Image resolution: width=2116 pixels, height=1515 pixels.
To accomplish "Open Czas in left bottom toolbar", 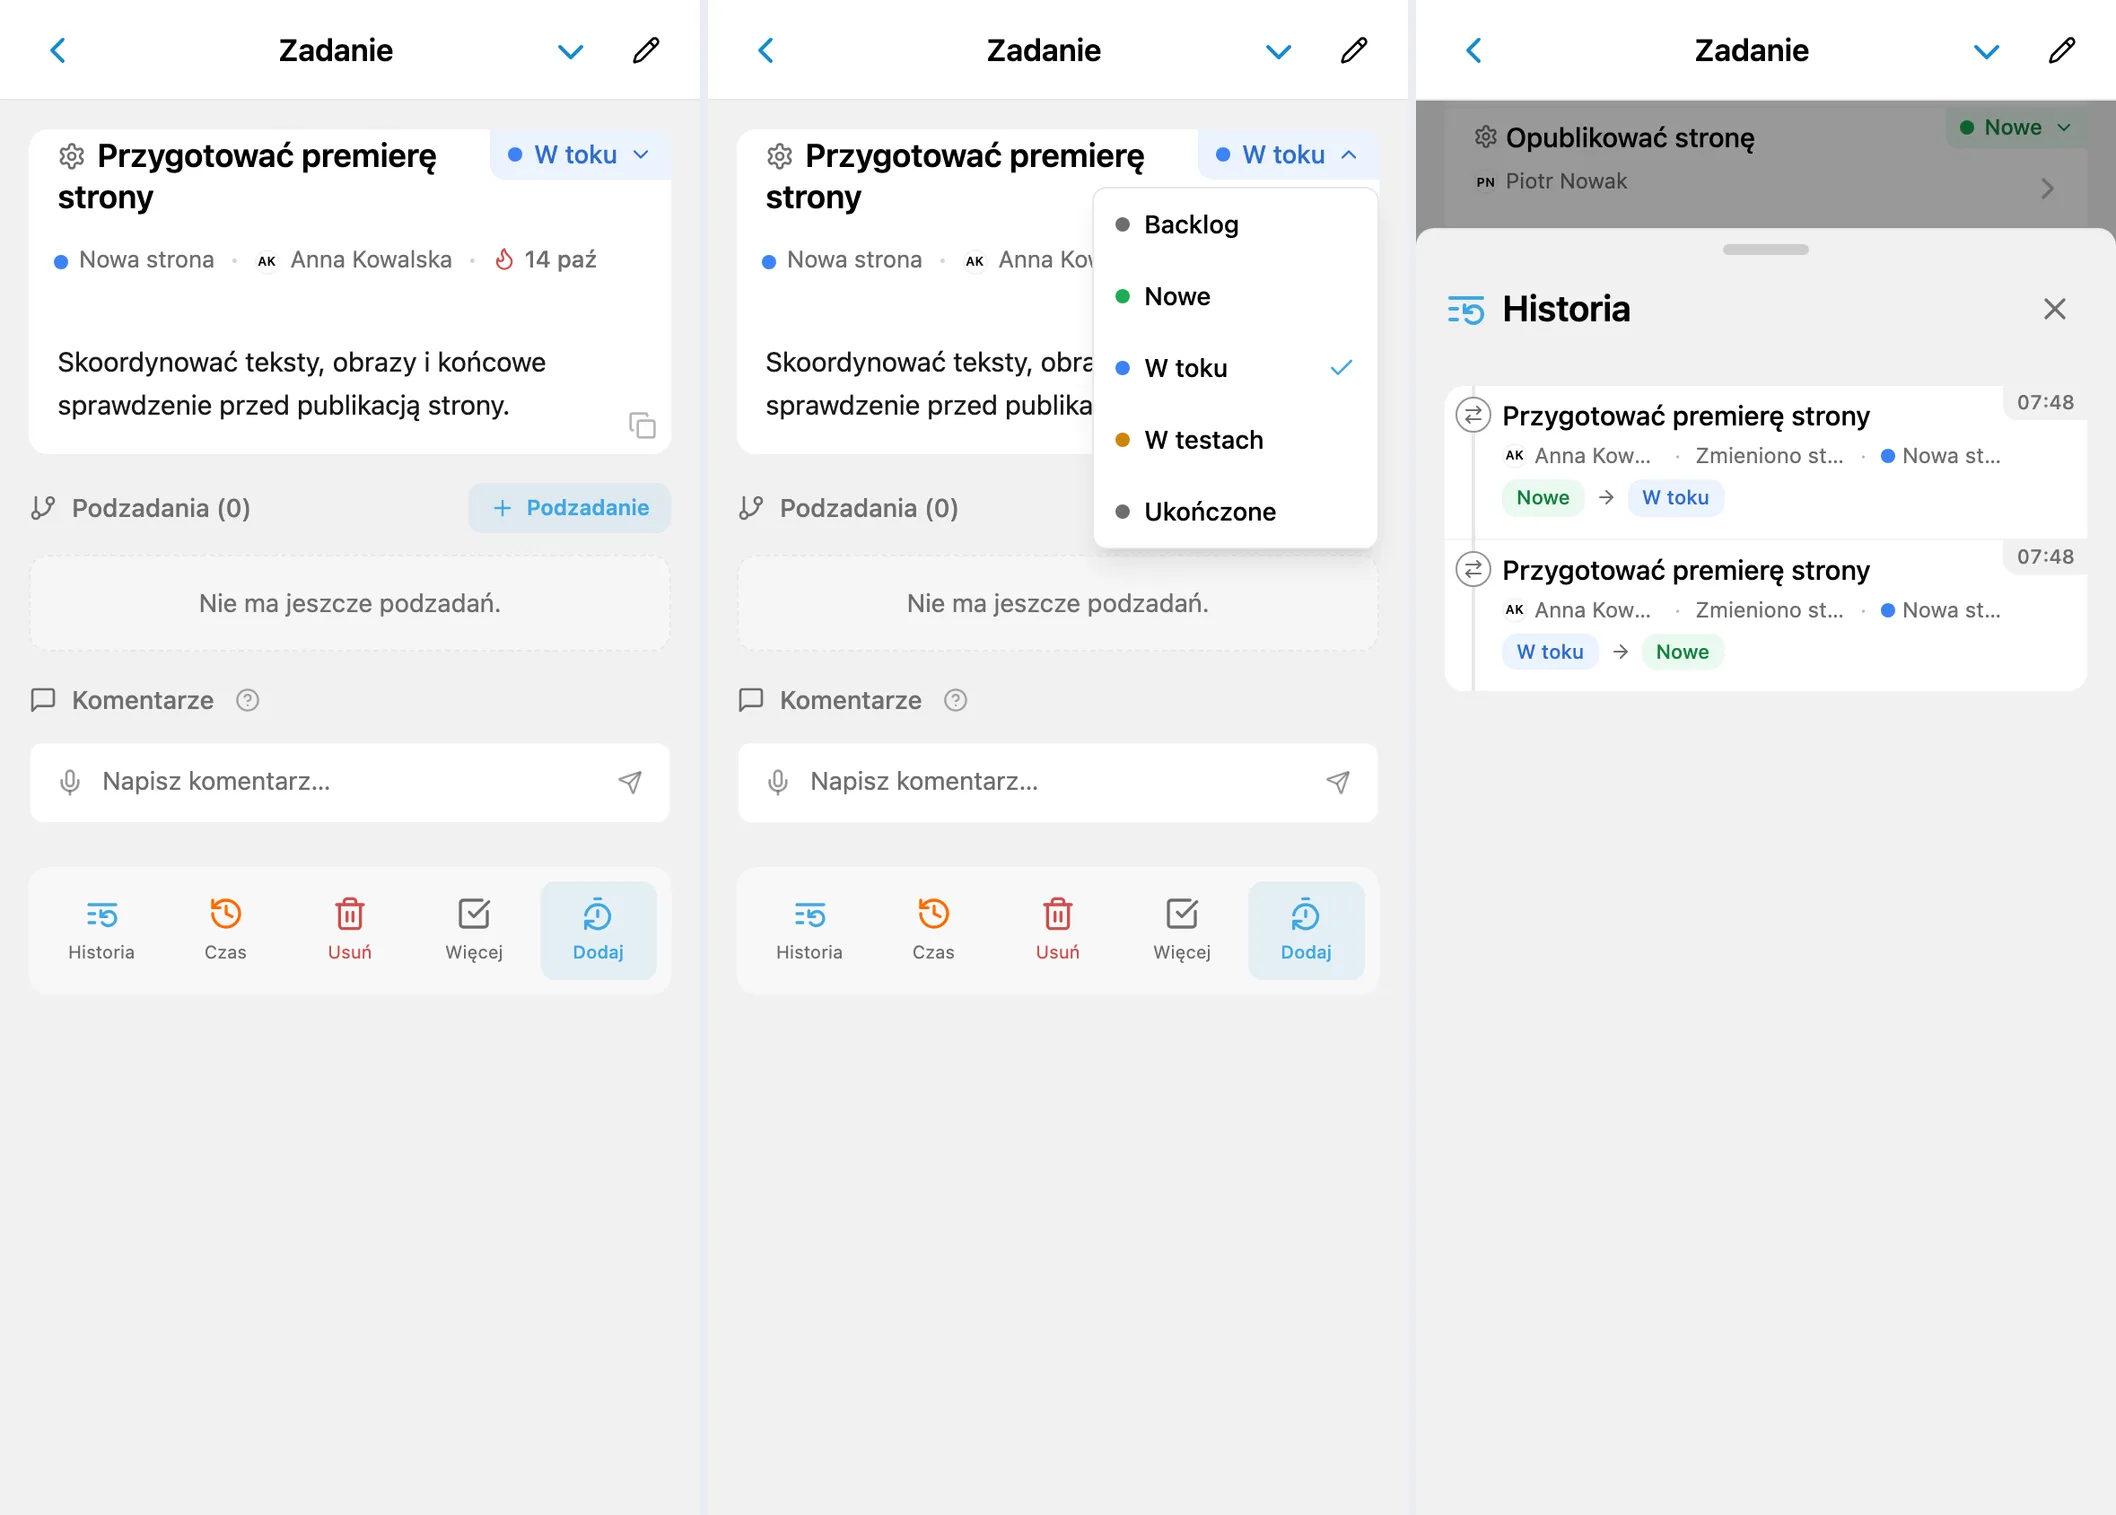I will point(225,930).
